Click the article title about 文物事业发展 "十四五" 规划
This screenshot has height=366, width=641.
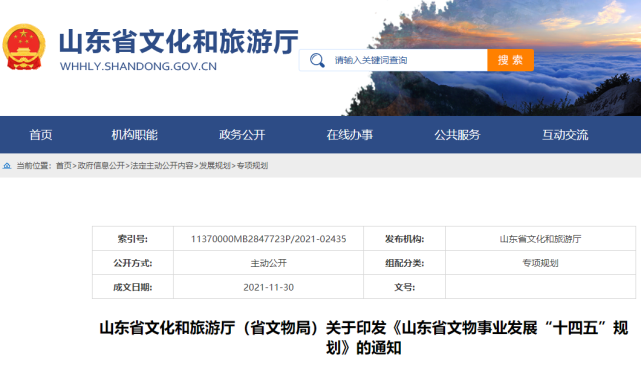pos(363,338)
